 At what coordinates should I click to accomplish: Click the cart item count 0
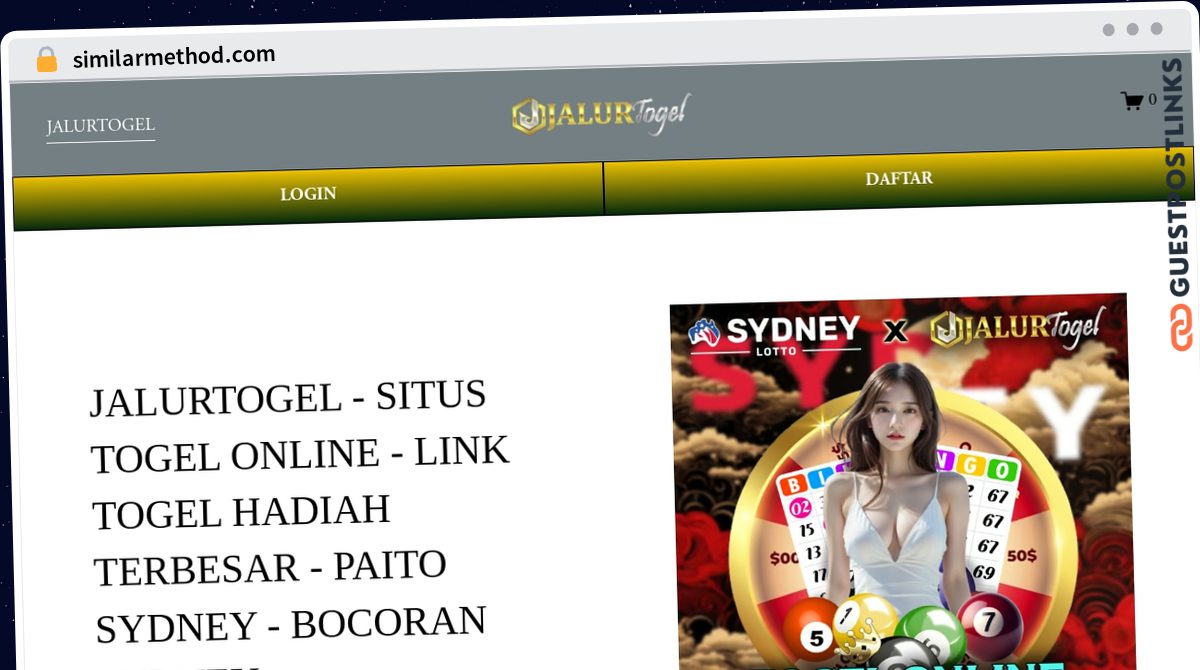coord(1153,99)
